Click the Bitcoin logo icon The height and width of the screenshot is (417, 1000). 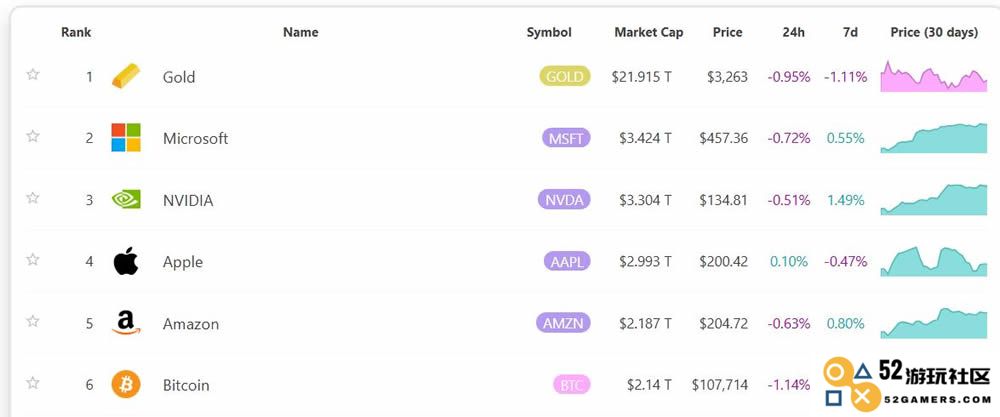coord(126,384)
